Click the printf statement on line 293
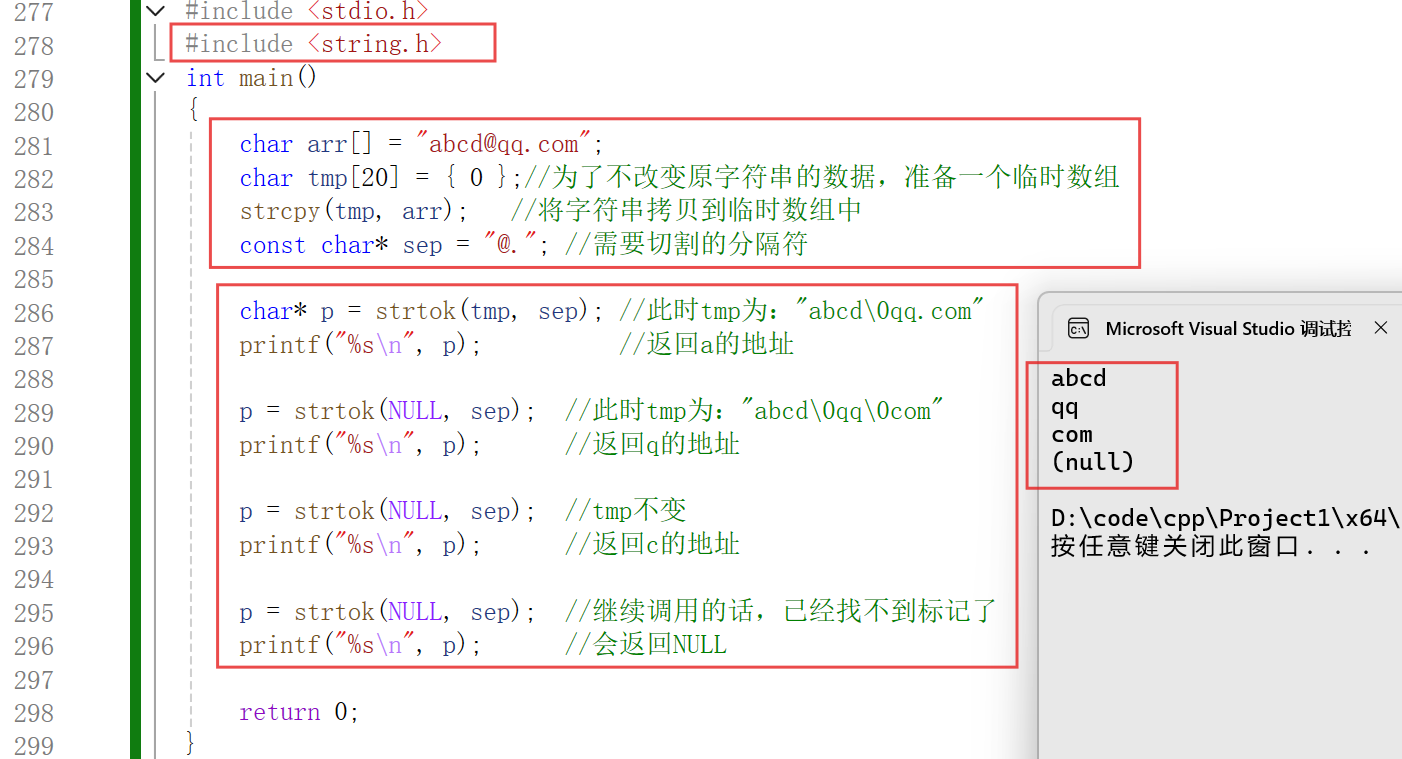This screenshot has width=1402, height=759. (361, 545)
